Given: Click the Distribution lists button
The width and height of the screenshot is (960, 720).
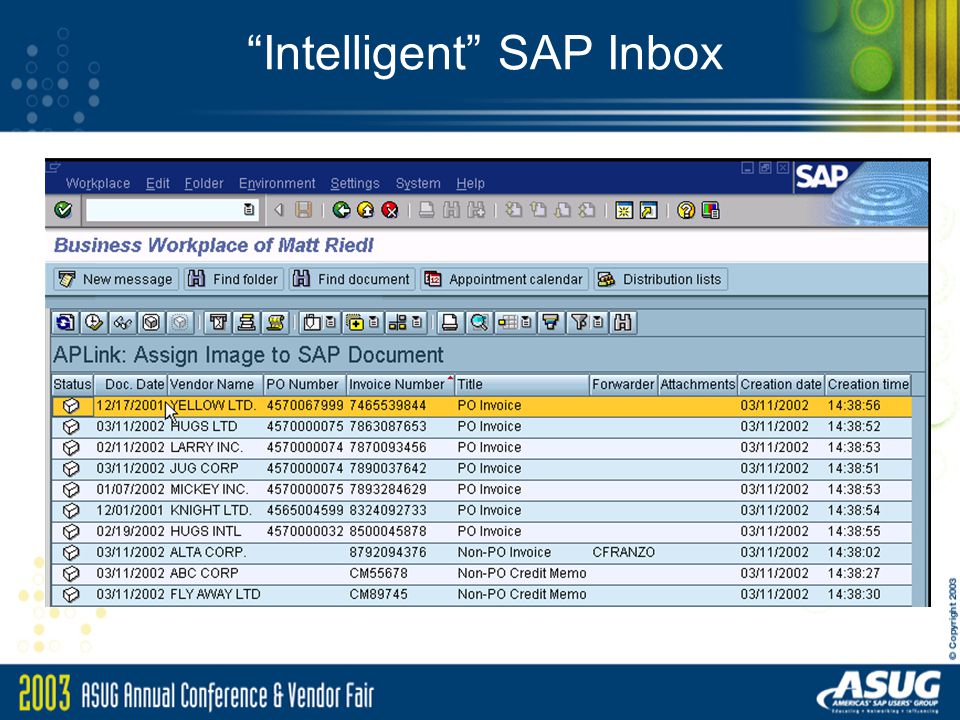Looking at the screenshot, I should [x=661, y=279].
